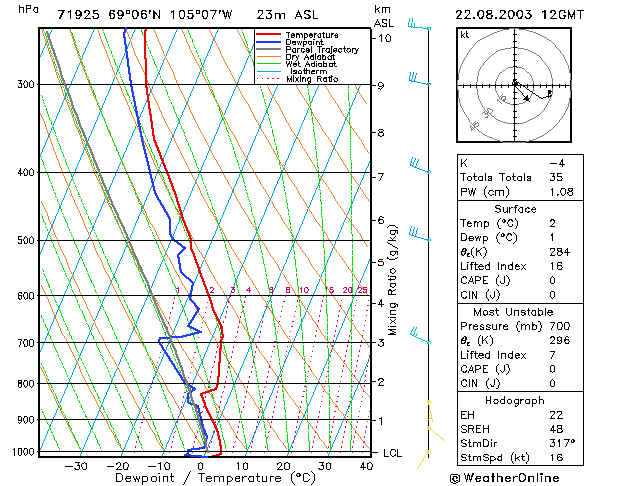The width and height of the screenshot is (629, 486).
Task: Click the 'Hodograph' section heading in the table
Action: click(515, 401)
